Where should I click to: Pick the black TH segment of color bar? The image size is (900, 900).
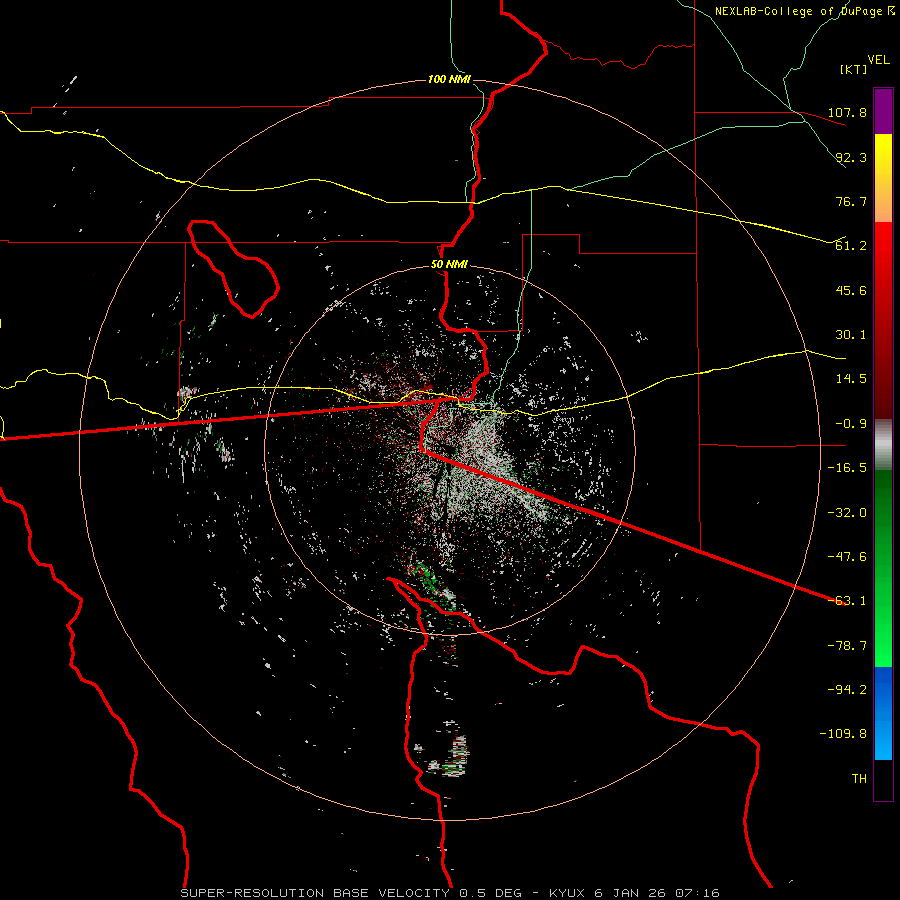(883, 780)
